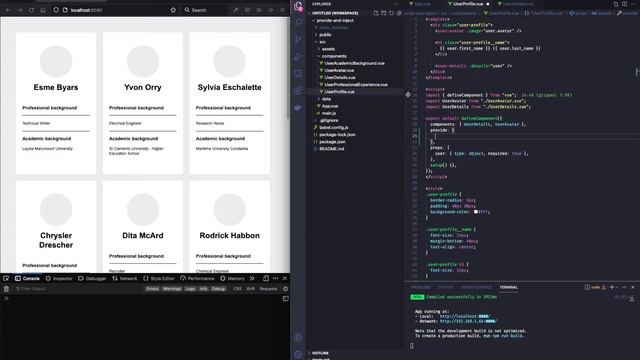Refresh the Explorer file tree
The image size is (640, 360).
(391, 13)
